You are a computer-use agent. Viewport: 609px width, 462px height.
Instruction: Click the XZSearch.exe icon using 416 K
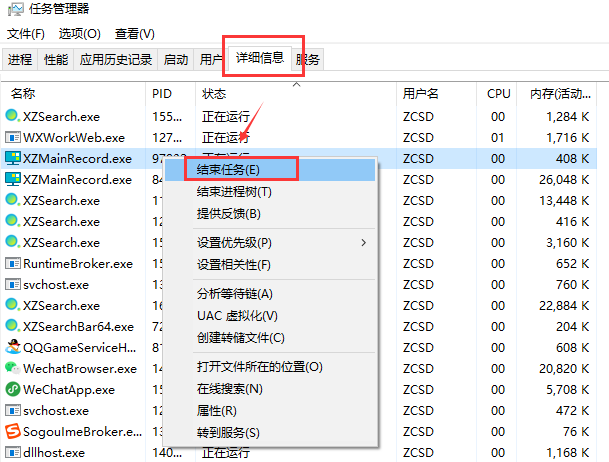[x=12, y=221]
